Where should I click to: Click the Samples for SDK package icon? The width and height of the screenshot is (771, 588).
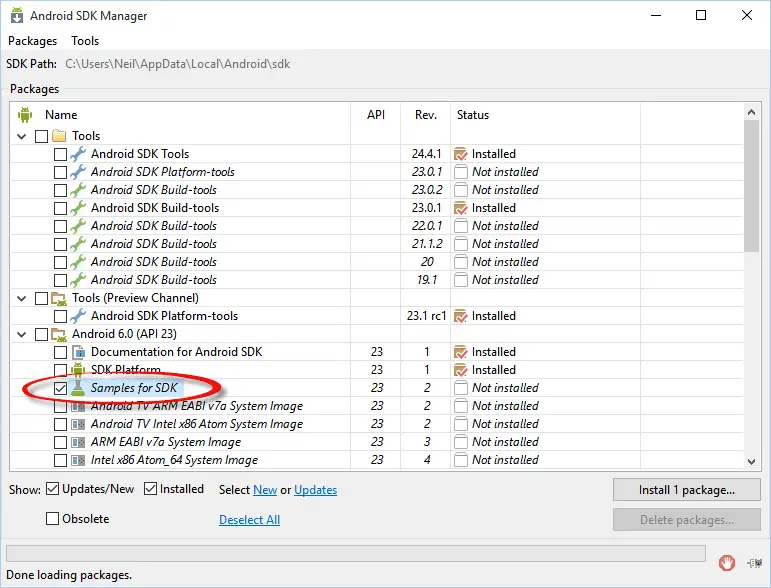point(78,388)
